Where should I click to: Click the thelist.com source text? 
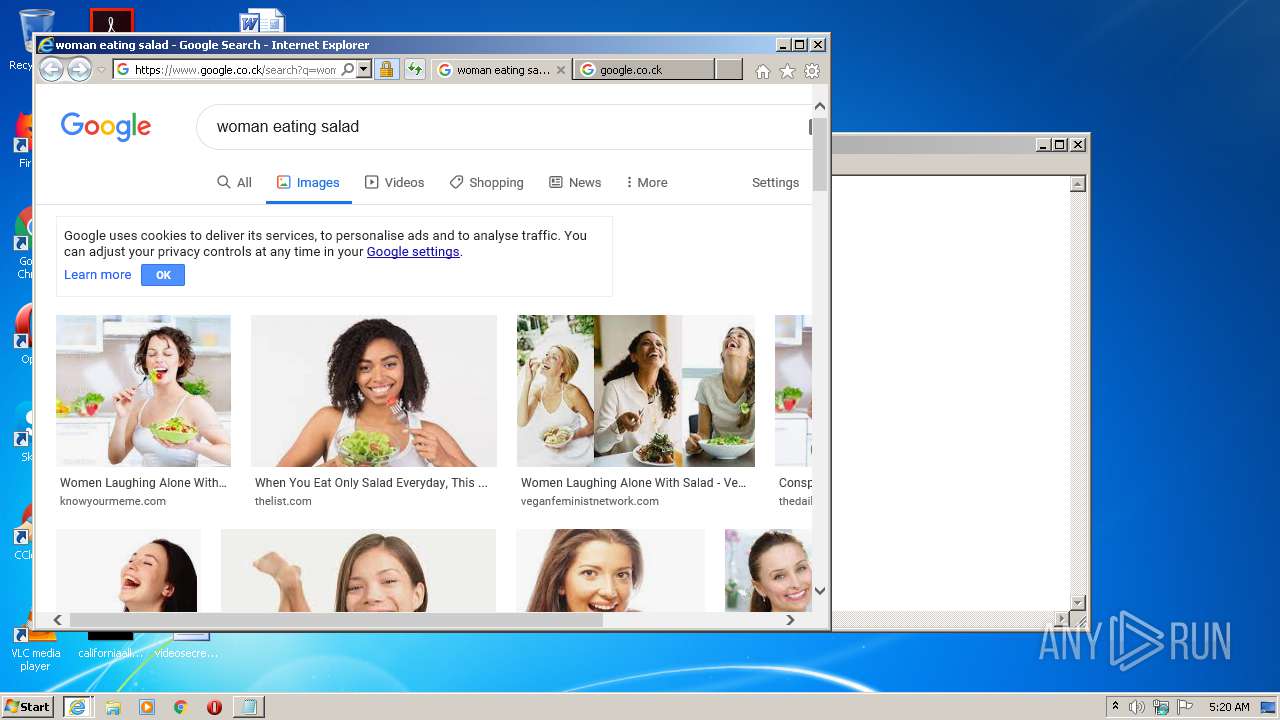[x=283, y=501]
